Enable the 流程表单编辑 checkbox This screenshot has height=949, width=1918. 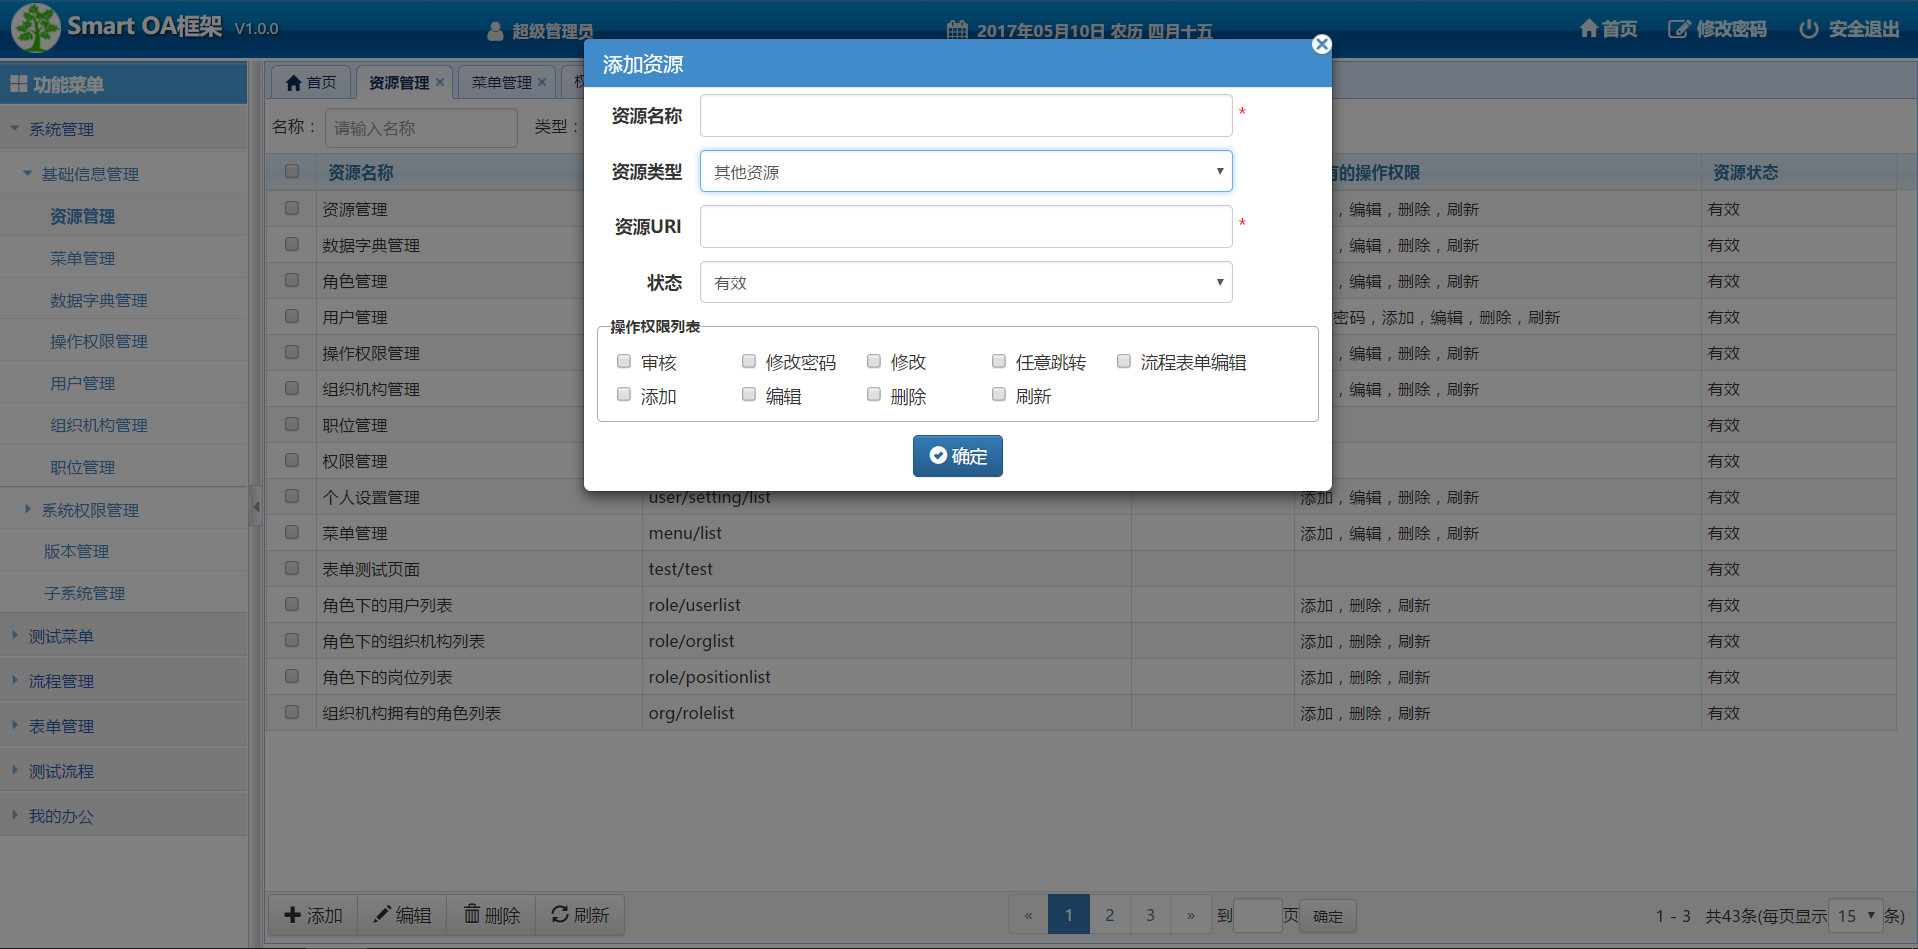(x=1124, y=361)
